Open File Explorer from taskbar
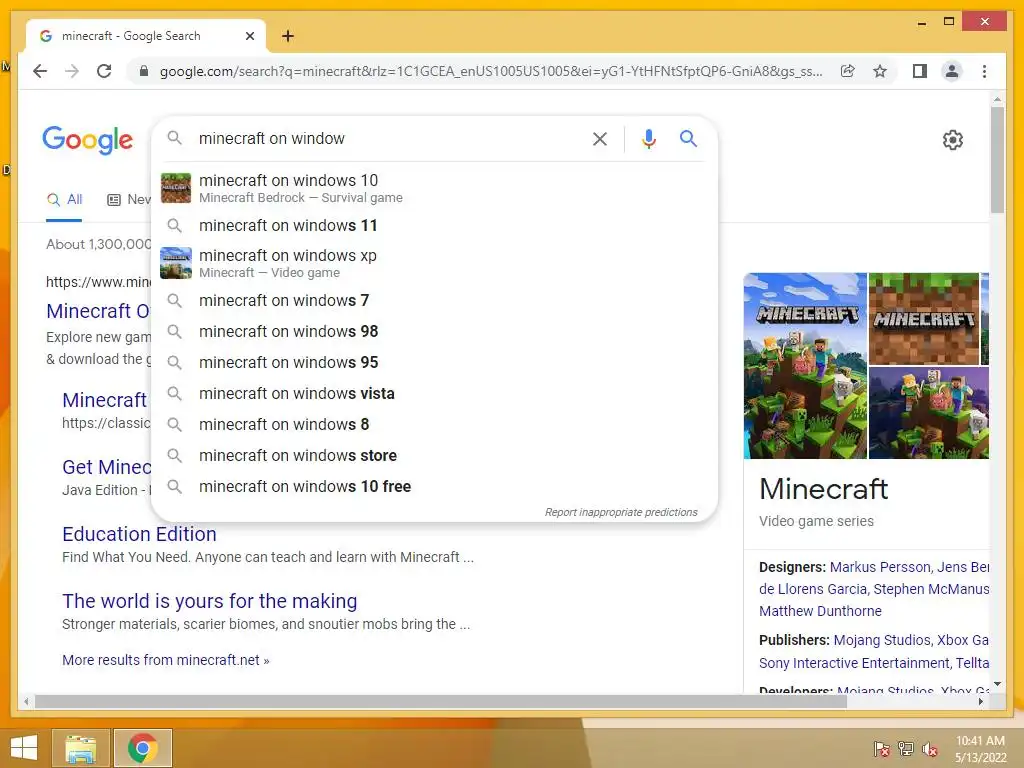1024x768 pixels. click(80, 748)
